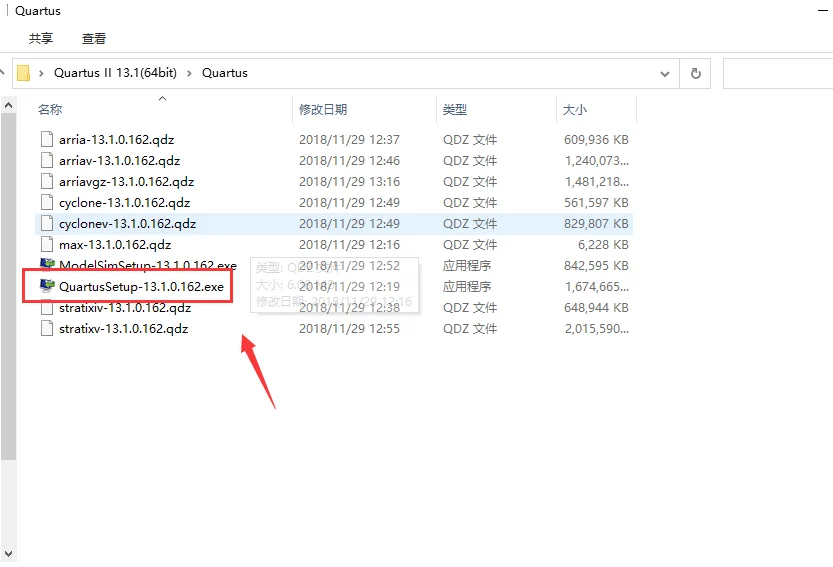Screen dimensions: 833x567
Task: Click the arria-13.1.0.162.qdz file icon
Action: 47,139
